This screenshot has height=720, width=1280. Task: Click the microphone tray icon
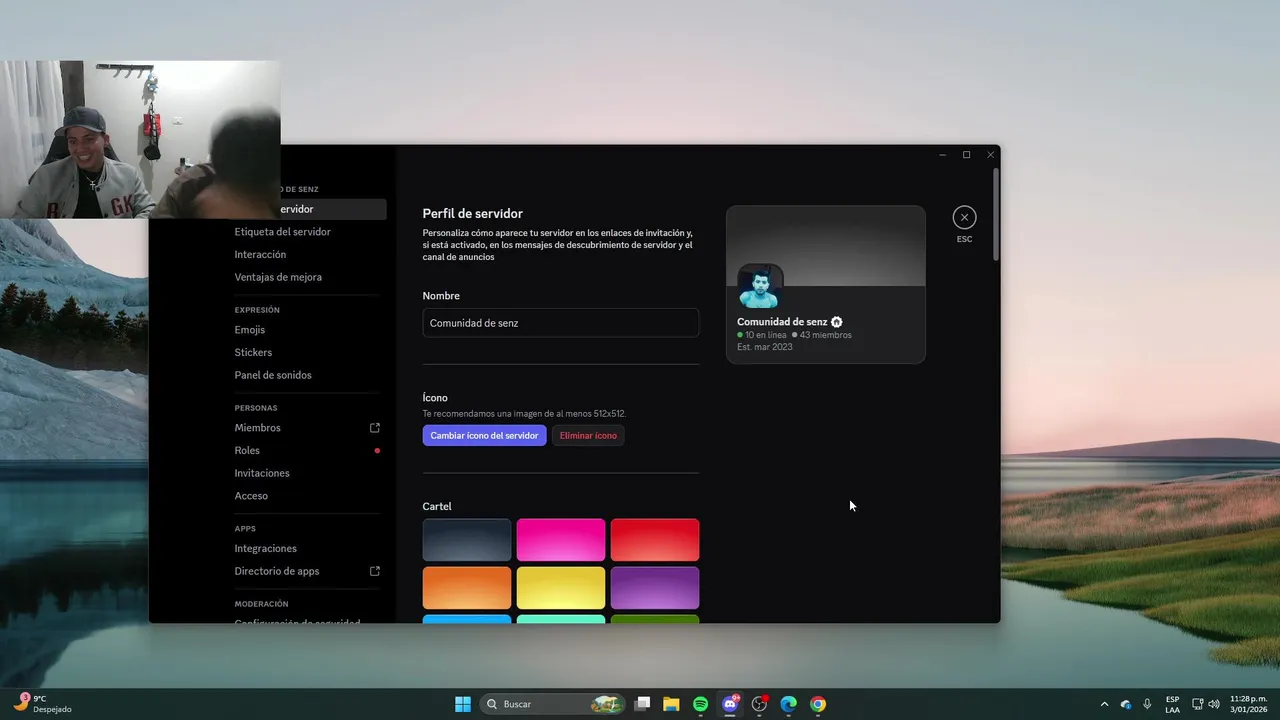1147,704
